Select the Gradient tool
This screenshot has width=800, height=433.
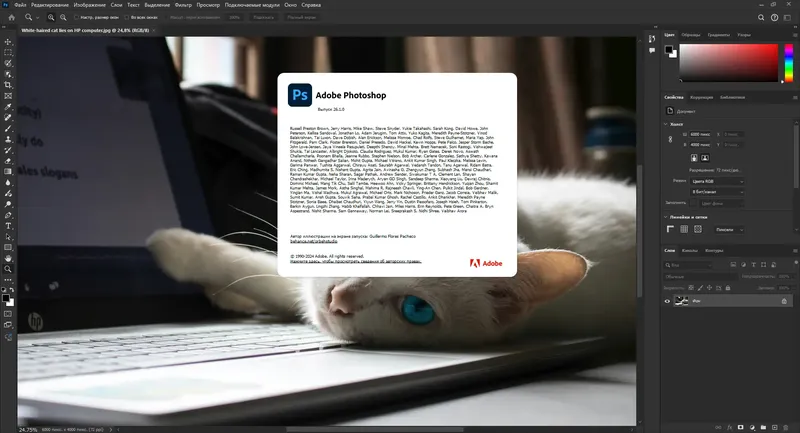8,172
